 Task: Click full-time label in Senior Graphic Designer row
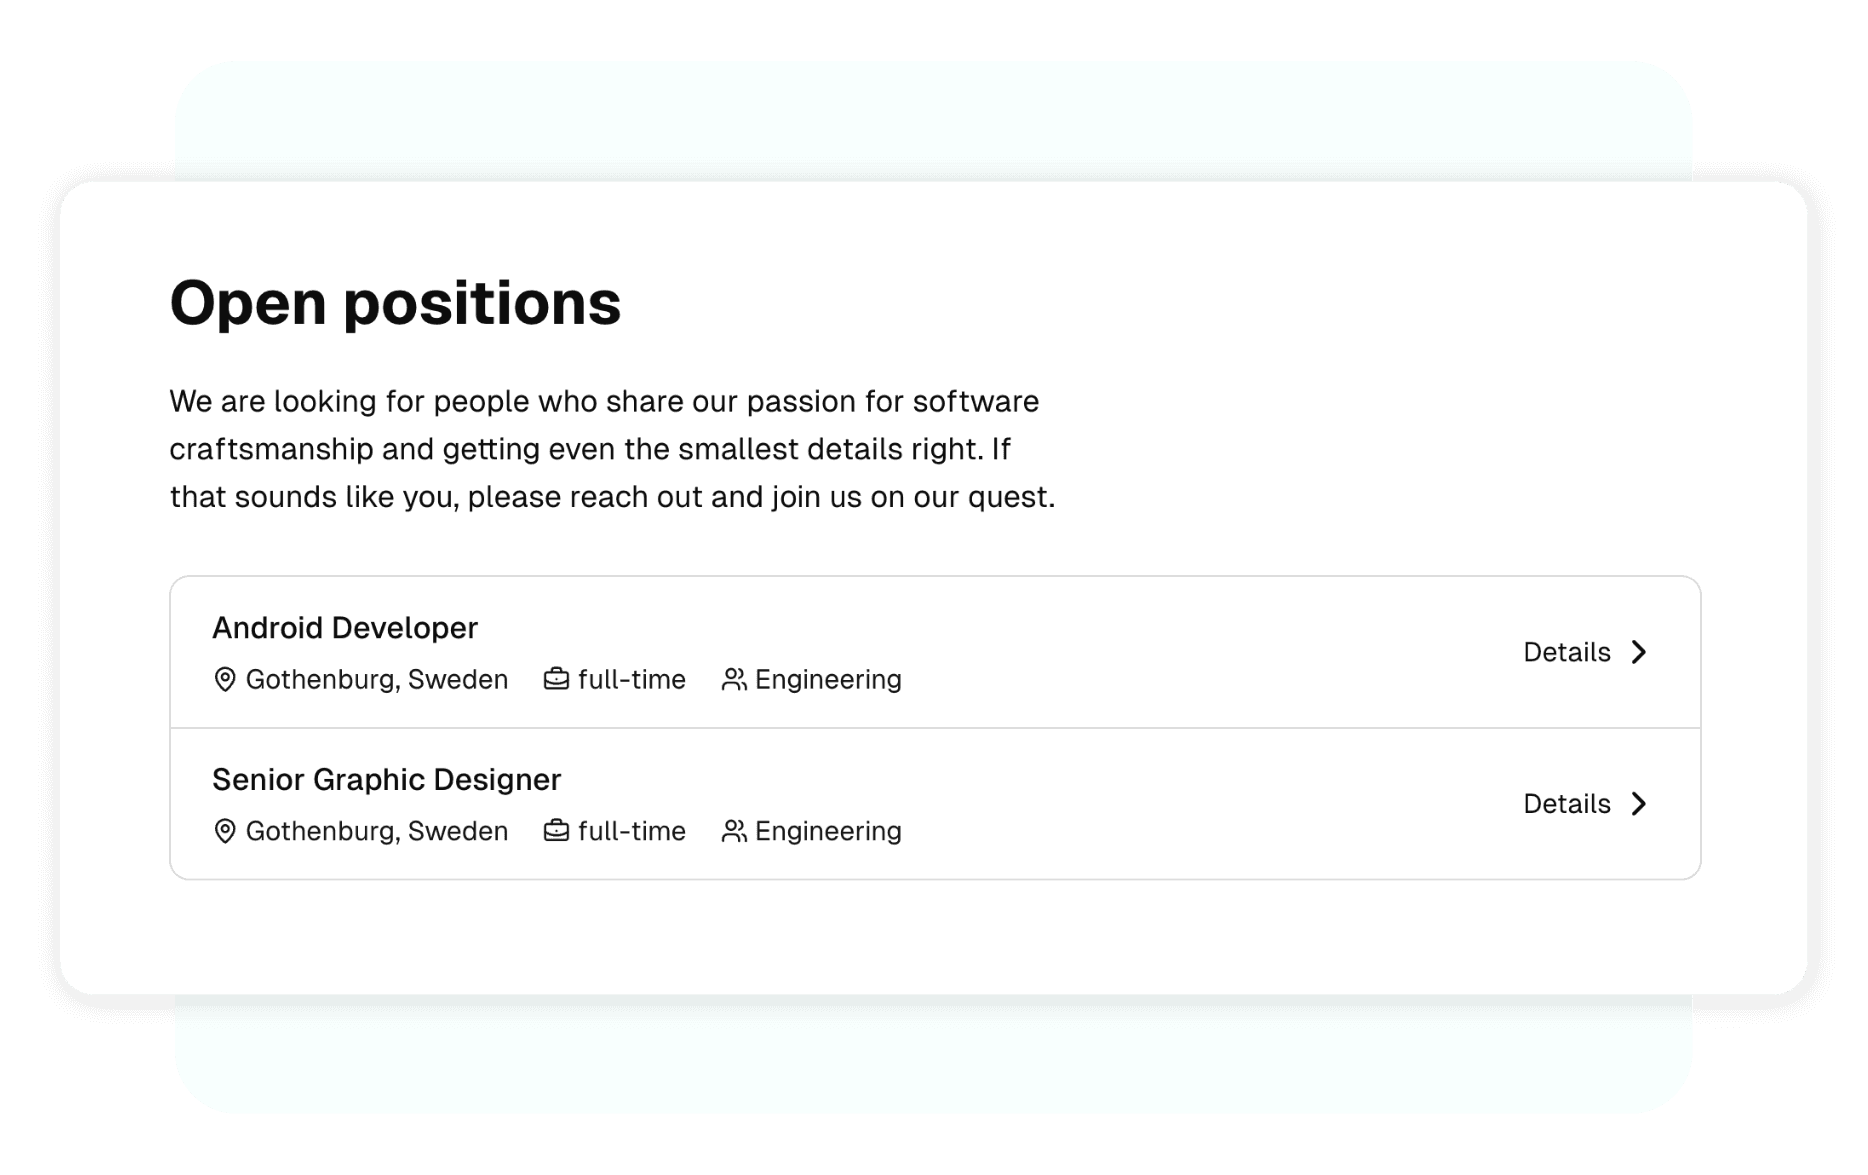[632, 831]
